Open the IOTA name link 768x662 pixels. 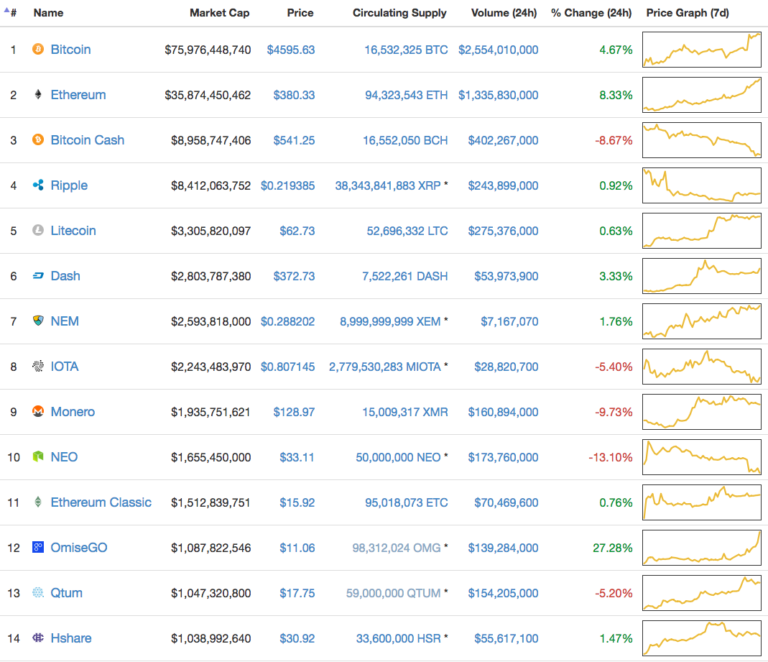pos(64,366)
